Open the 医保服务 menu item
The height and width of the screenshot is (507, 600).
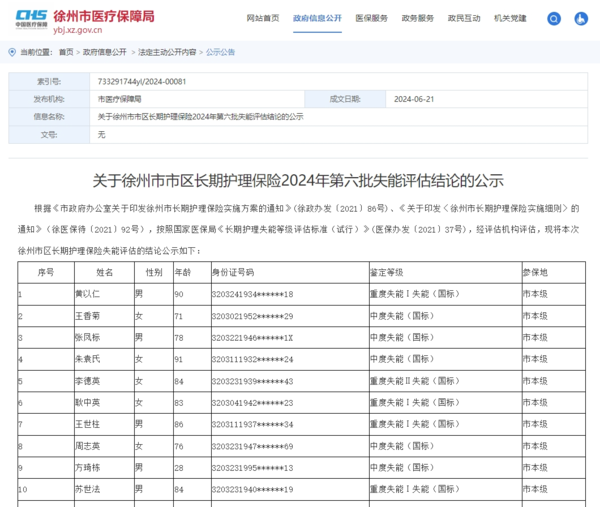click(x=372, y=18)
